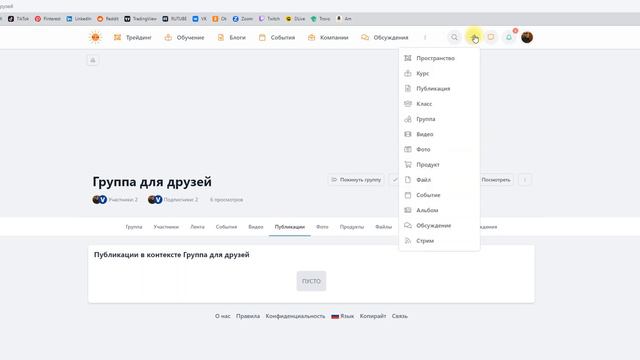Screen dimensions: 640x360
Task: Open the Блоги section
Action: 231,38
